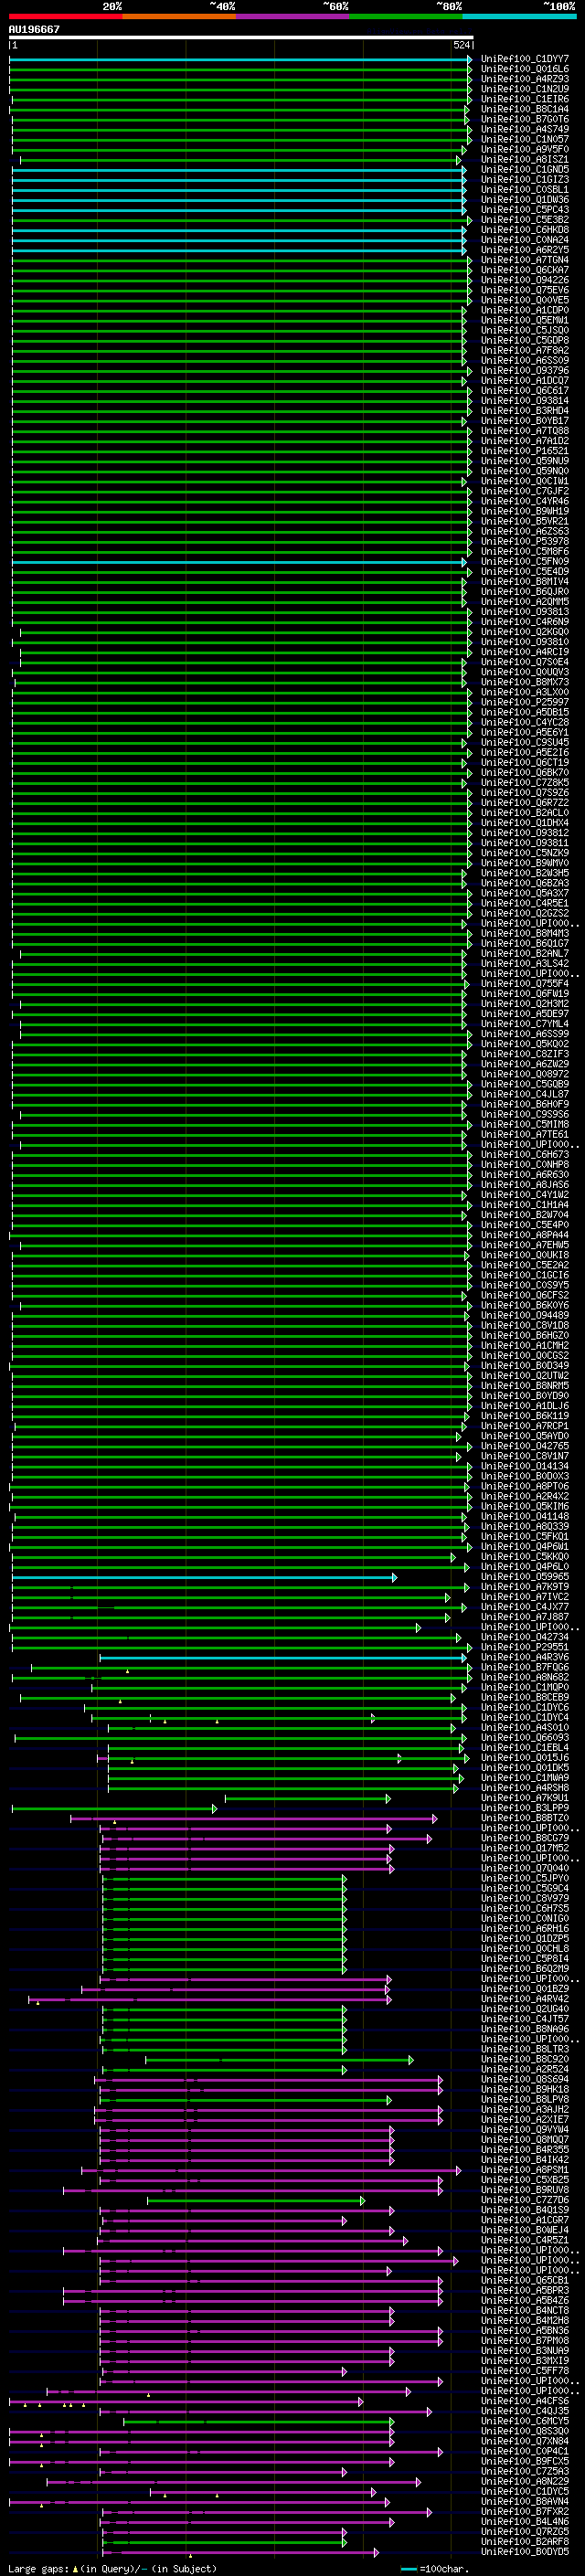This screenshot has width=585, height=2576.
Task: Click the =100char. scale label
Action: pyautogui.click(x=445, y=2568)
